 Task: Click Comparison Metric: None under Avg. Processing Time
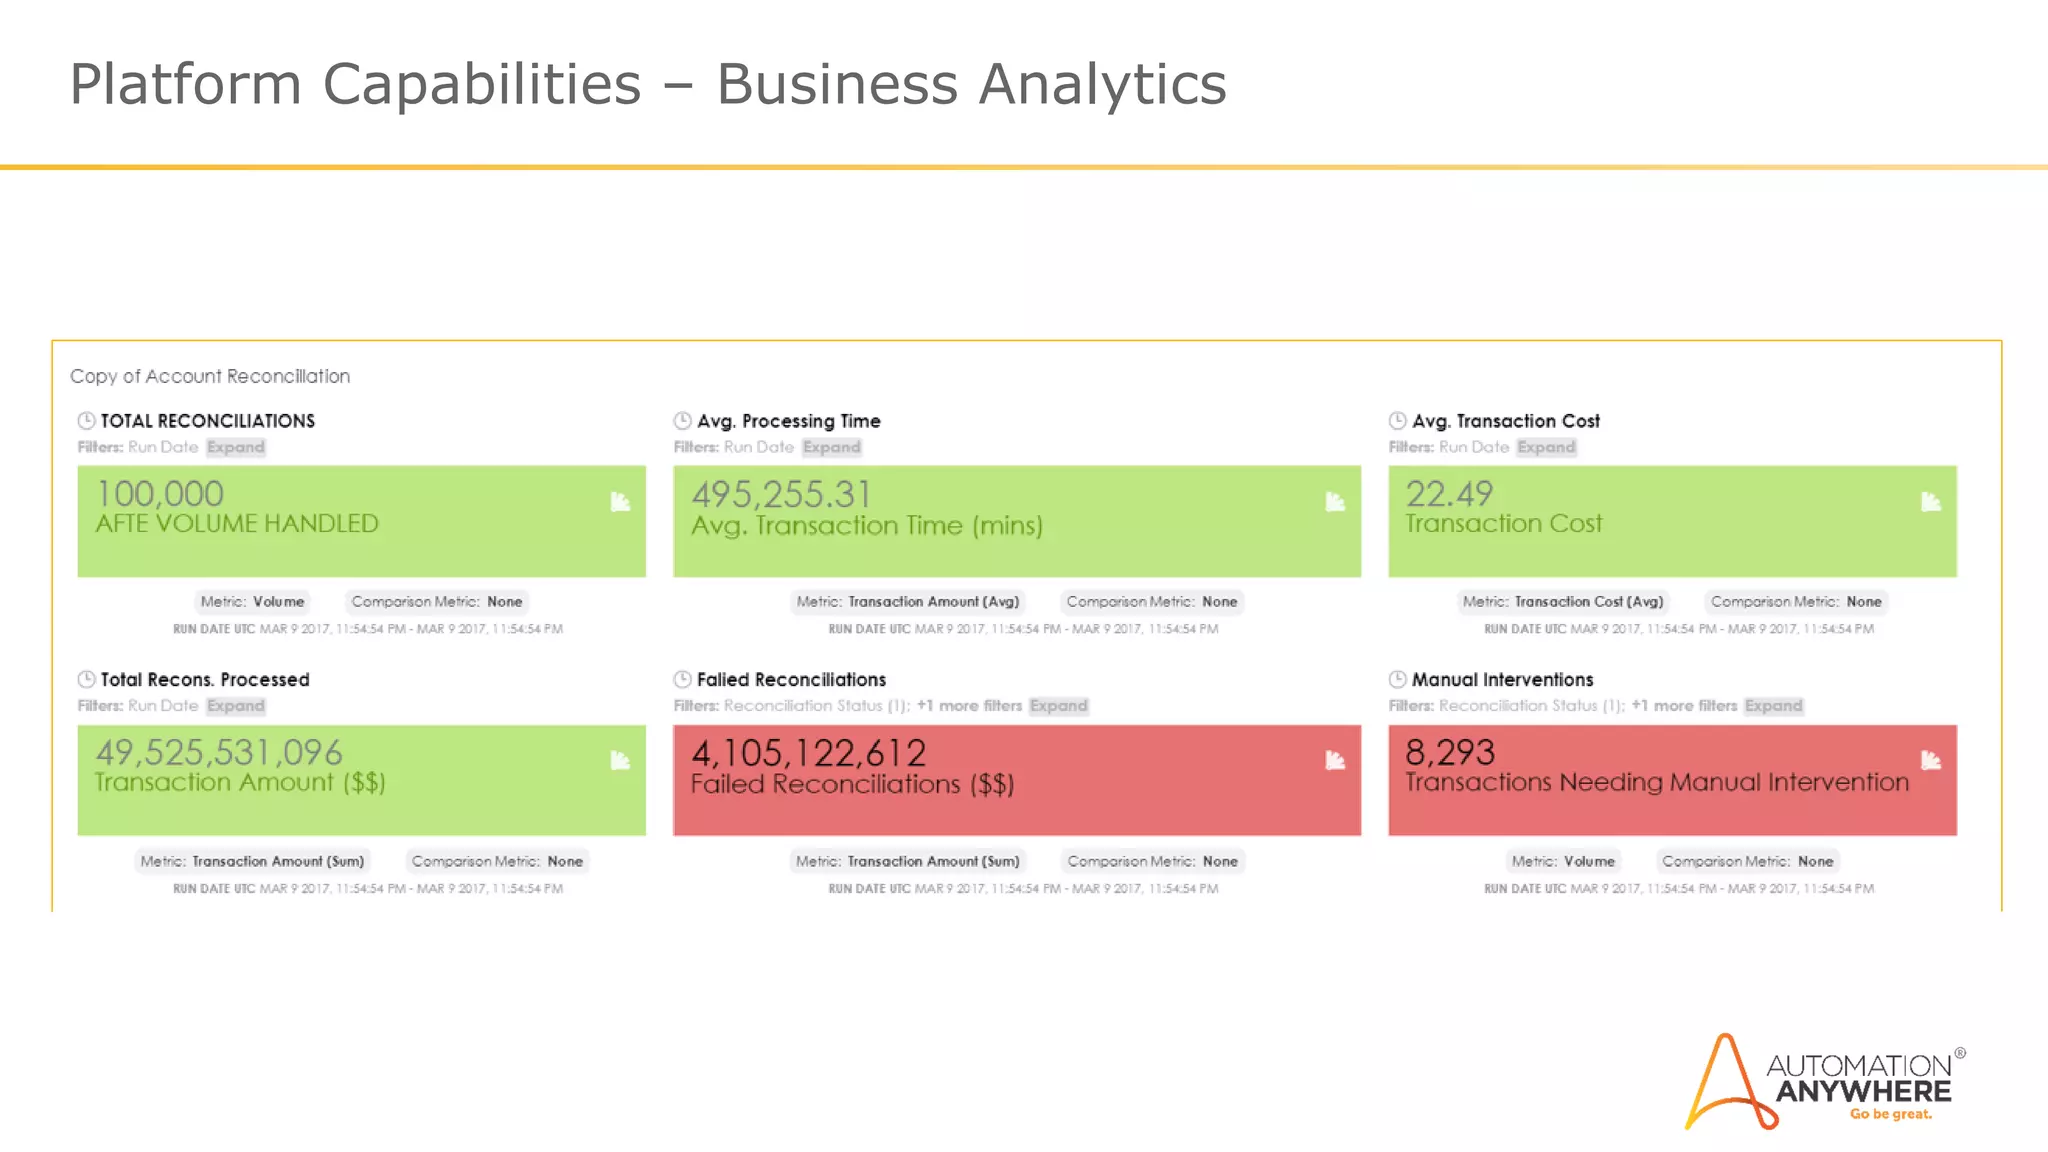point(1152,602)
